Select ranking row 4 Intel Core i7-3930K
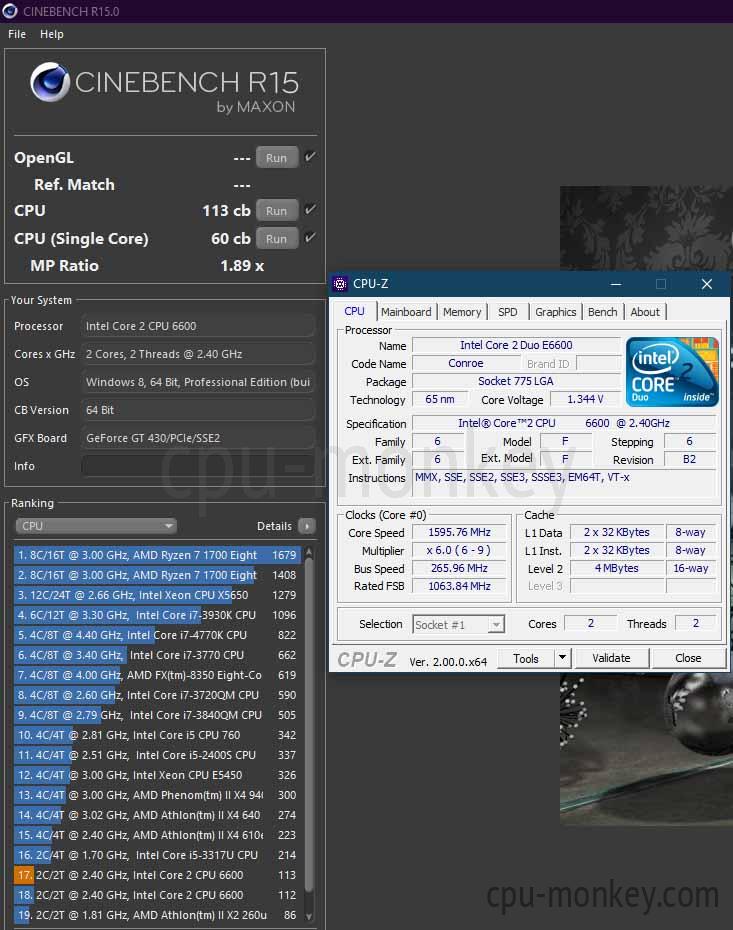Viewport: 733px width, 930px height. pos(157,615)
